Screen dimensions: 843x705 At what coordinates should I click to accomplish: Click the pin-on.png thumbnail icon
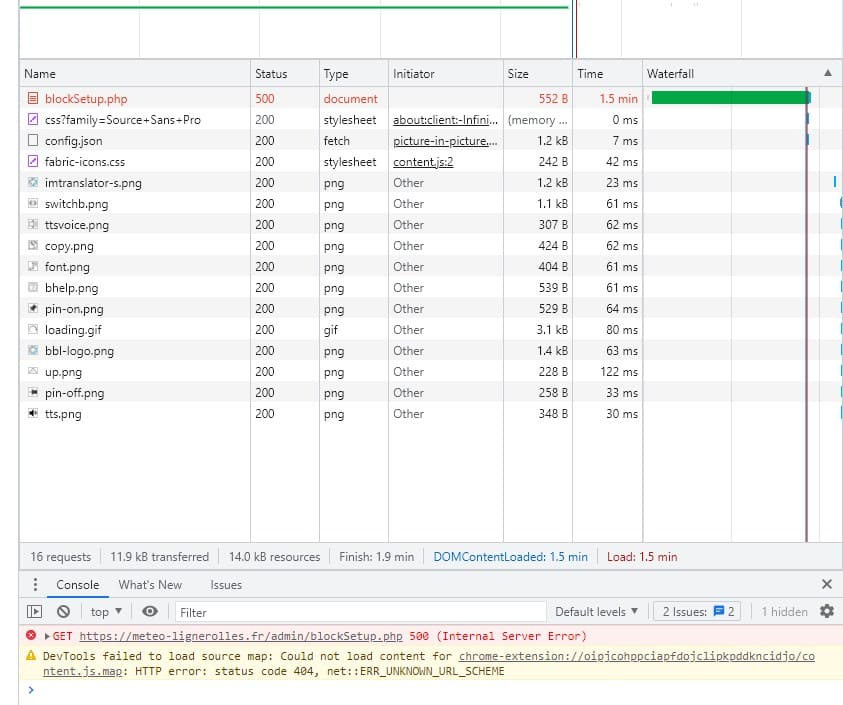pyautogui.click(x=33, y=308)
